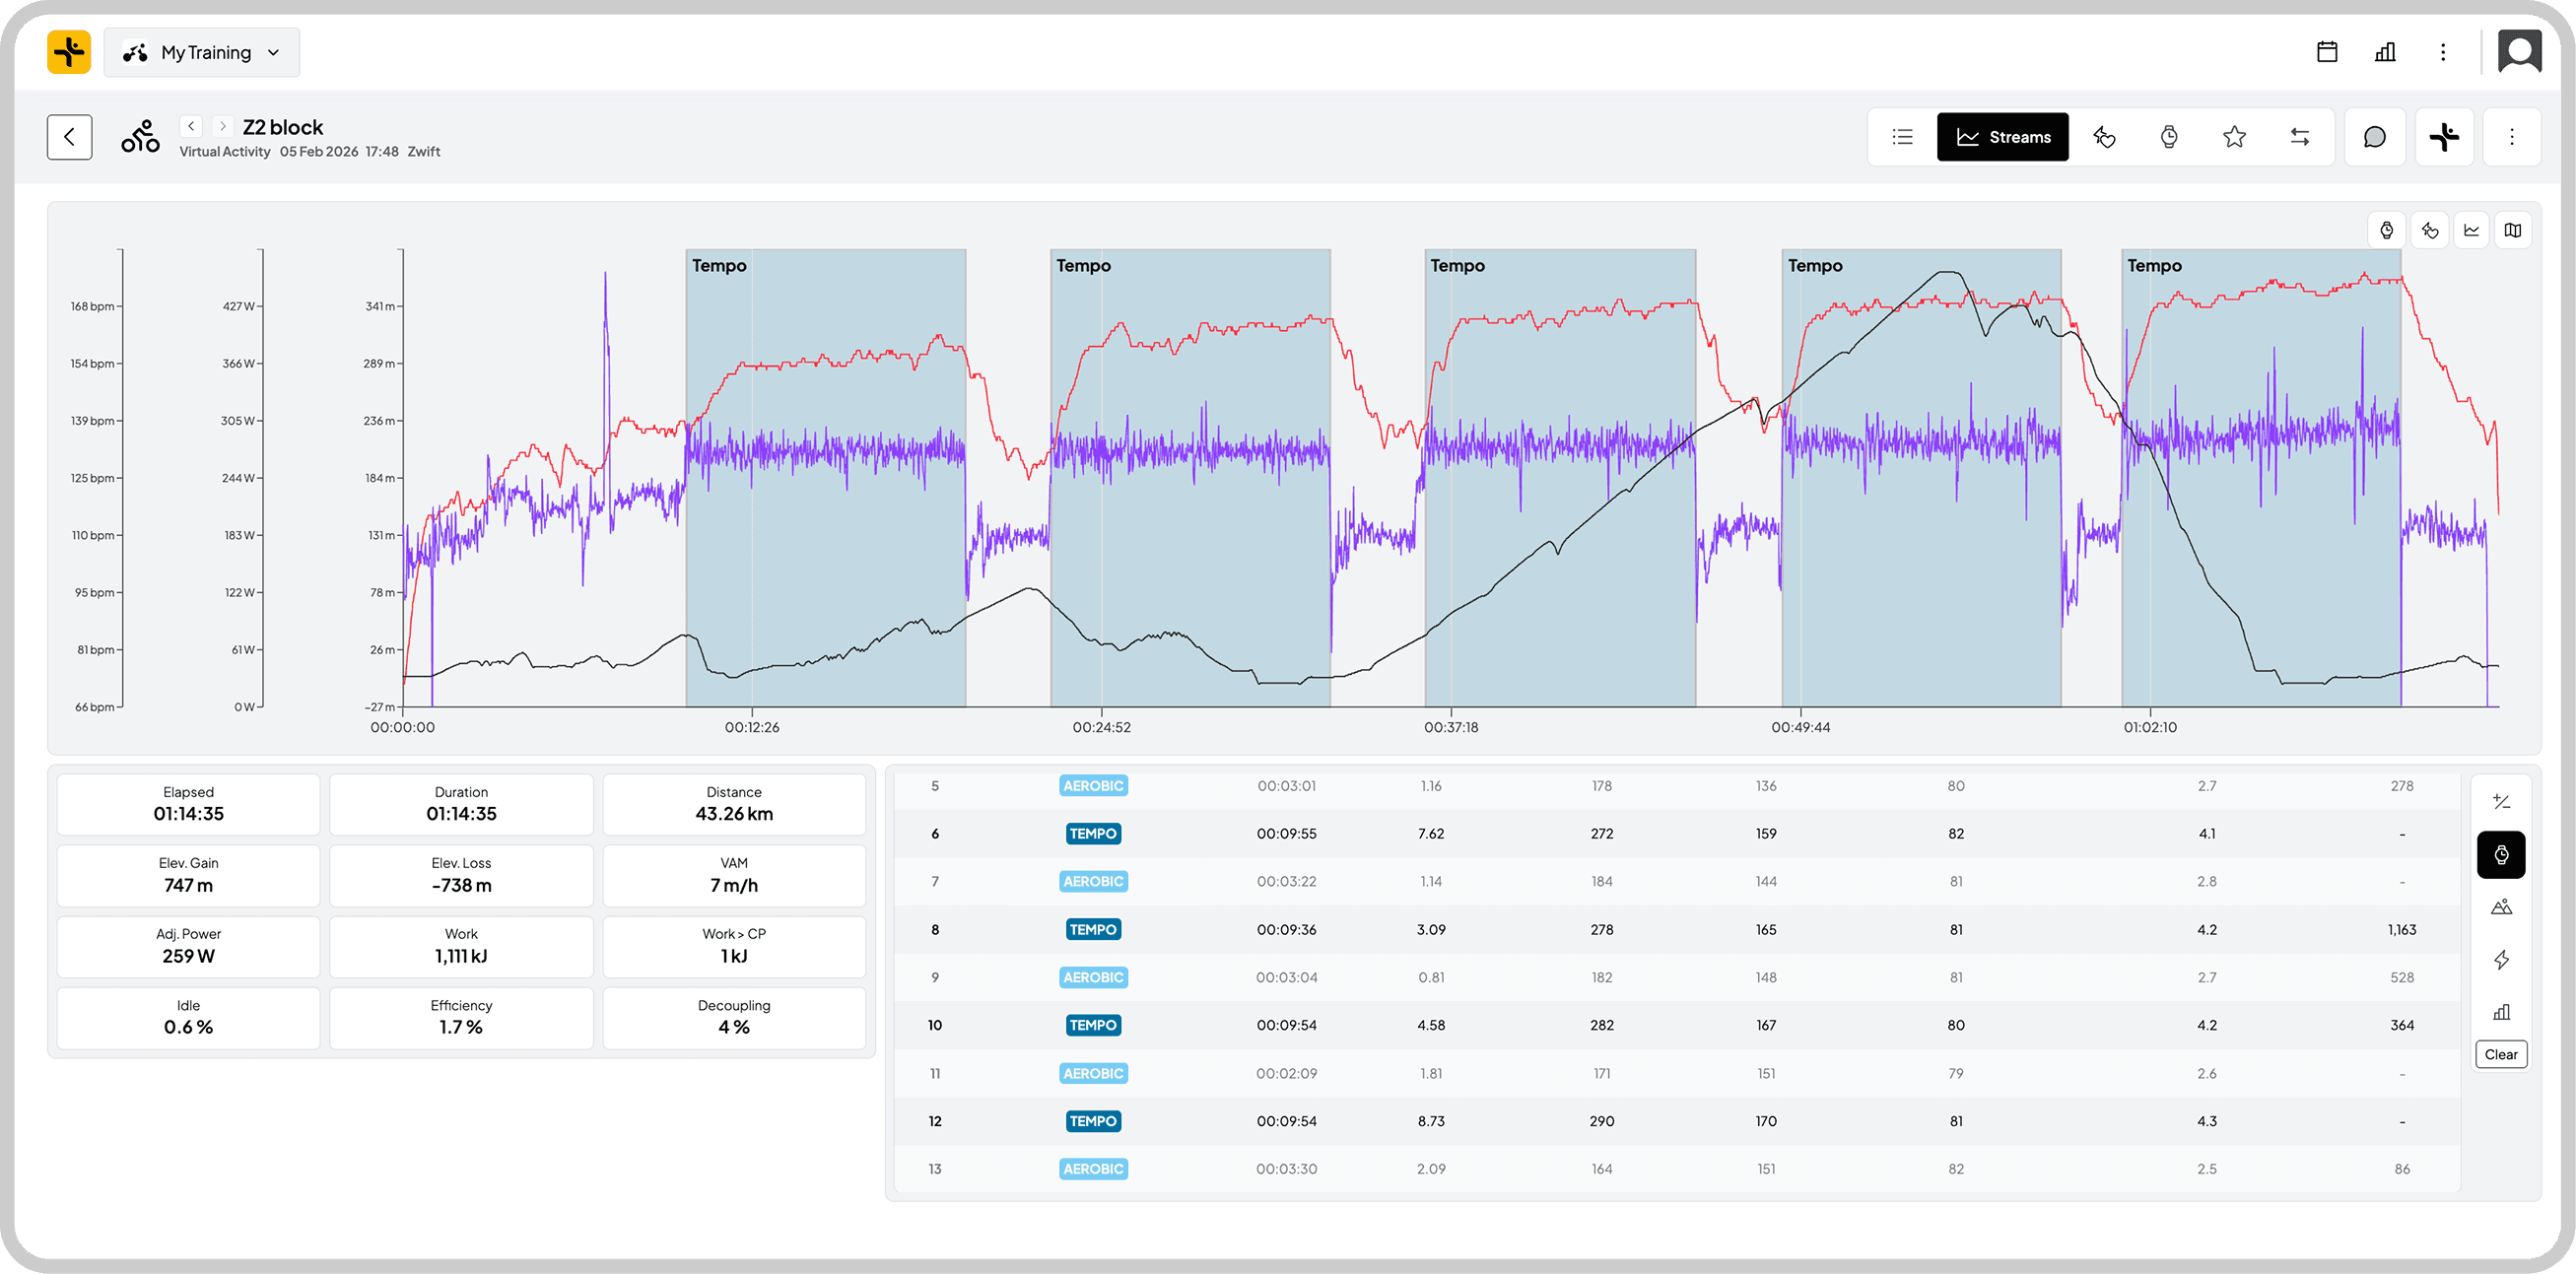
Task: Open the calendar icon in top bar
Action: [2327, 52]
